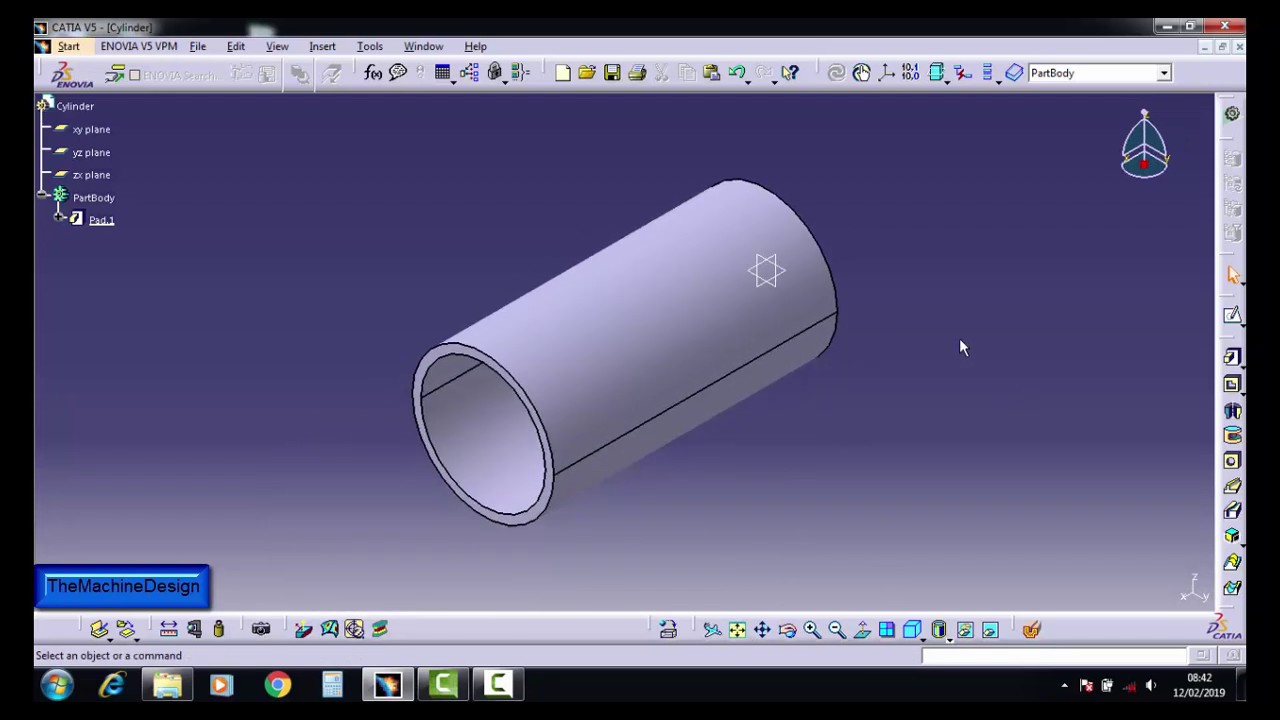Undo the last action with the Undo icon
Screen dimensions: 1280x720
737,73
